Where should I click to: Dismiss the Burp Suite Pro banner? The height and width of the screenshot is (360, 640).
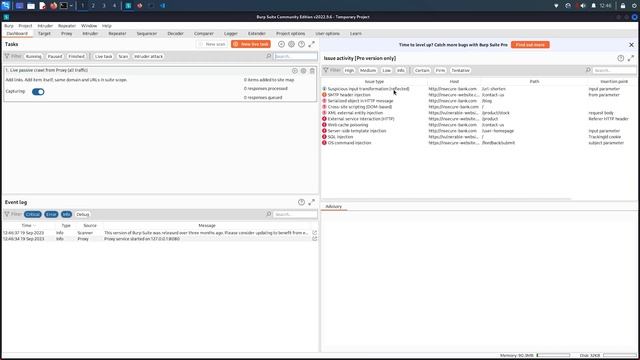coord(631,44)
